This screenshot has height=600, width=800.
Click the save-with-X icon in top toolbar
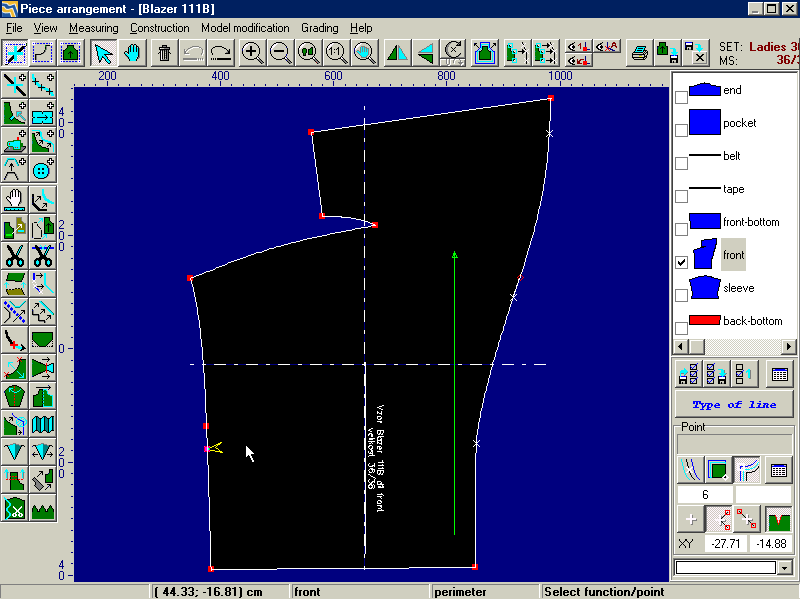(x=696, y=53)
